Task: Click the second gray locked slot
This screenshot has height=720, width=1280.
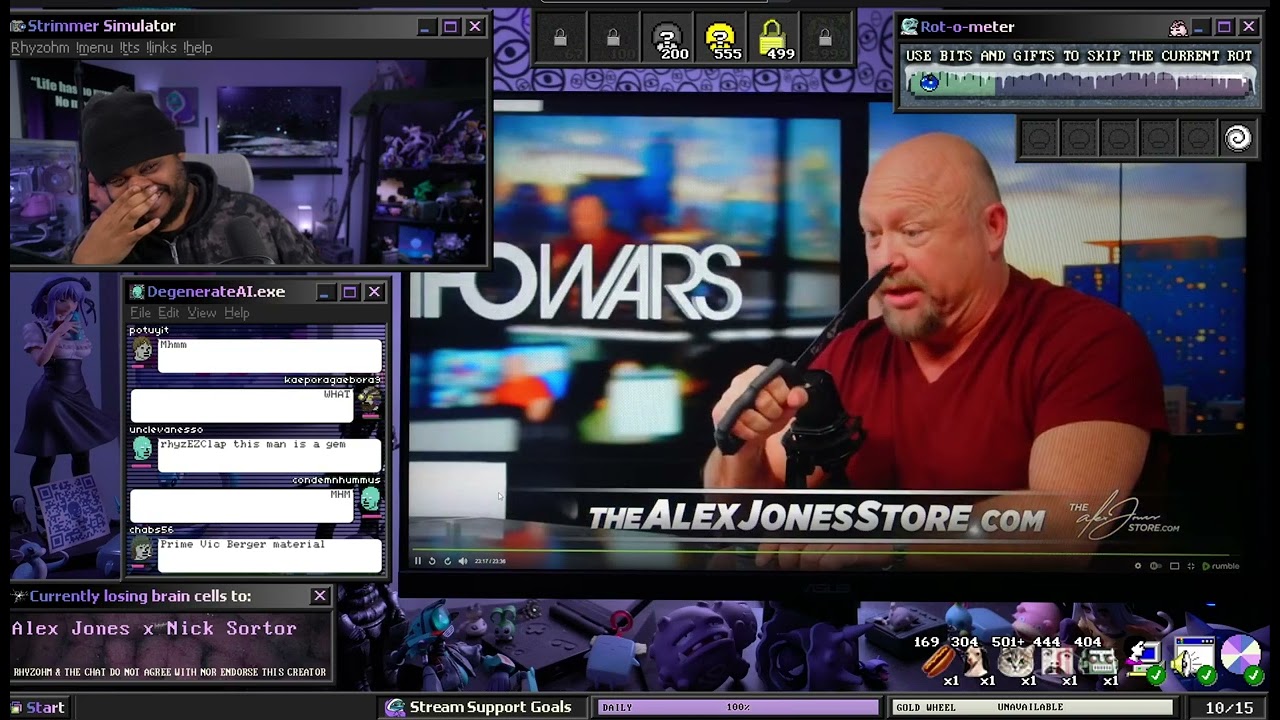Action: tap(613, 39)
